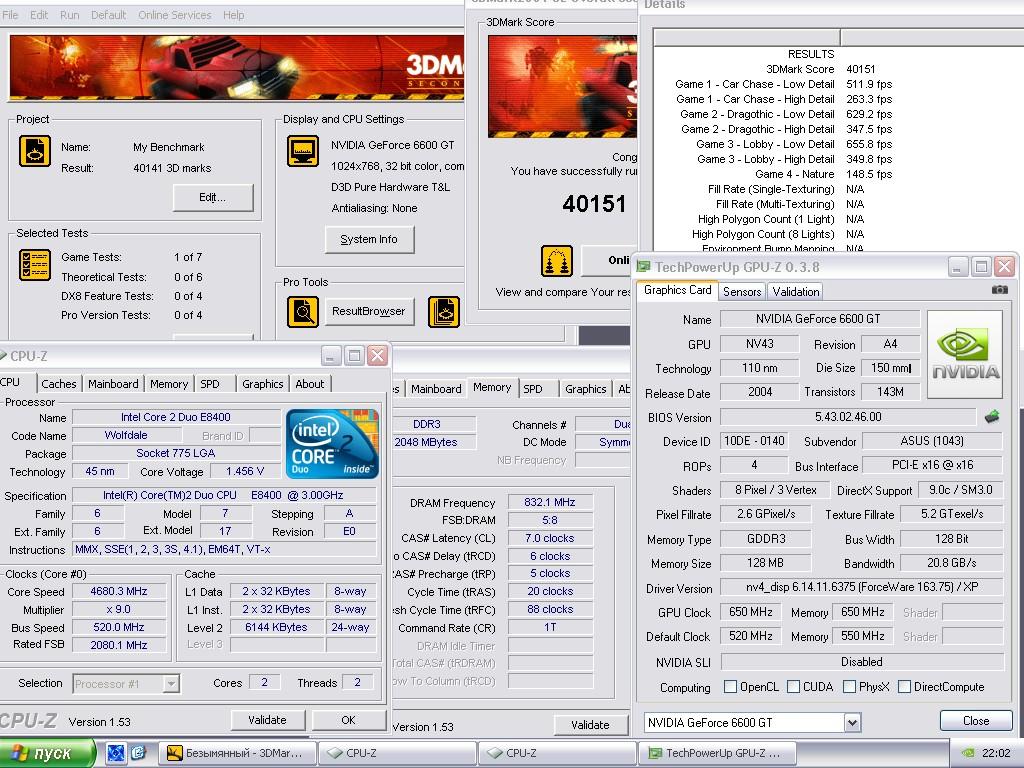Viewport: 1024px width, 768px height.
Task: Open the Default menu in 3DMark
Action: click(108, 14)
